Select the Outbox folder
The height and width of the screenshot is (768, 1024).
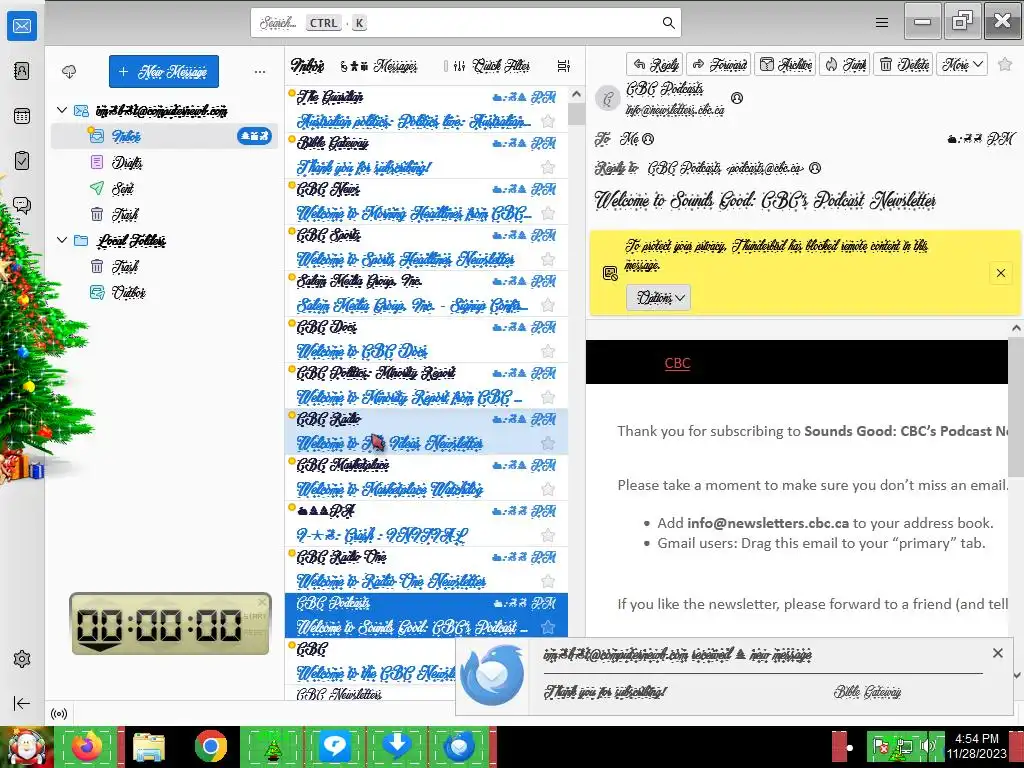tap(164, 293)
